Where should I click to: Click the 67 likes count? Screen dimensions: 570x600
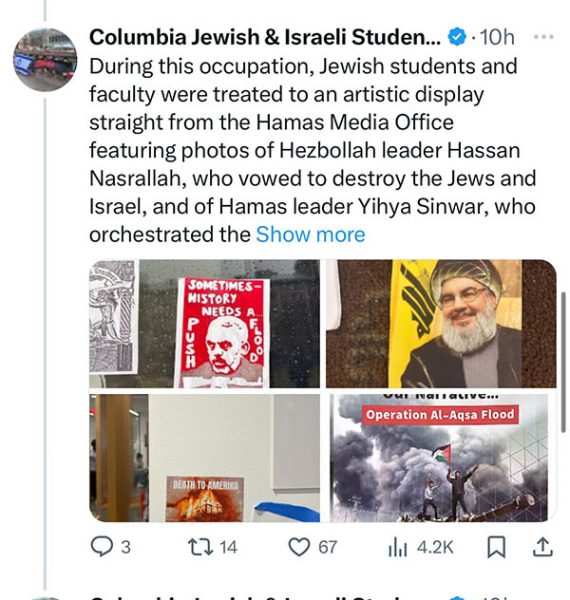(x=328, y=547)
